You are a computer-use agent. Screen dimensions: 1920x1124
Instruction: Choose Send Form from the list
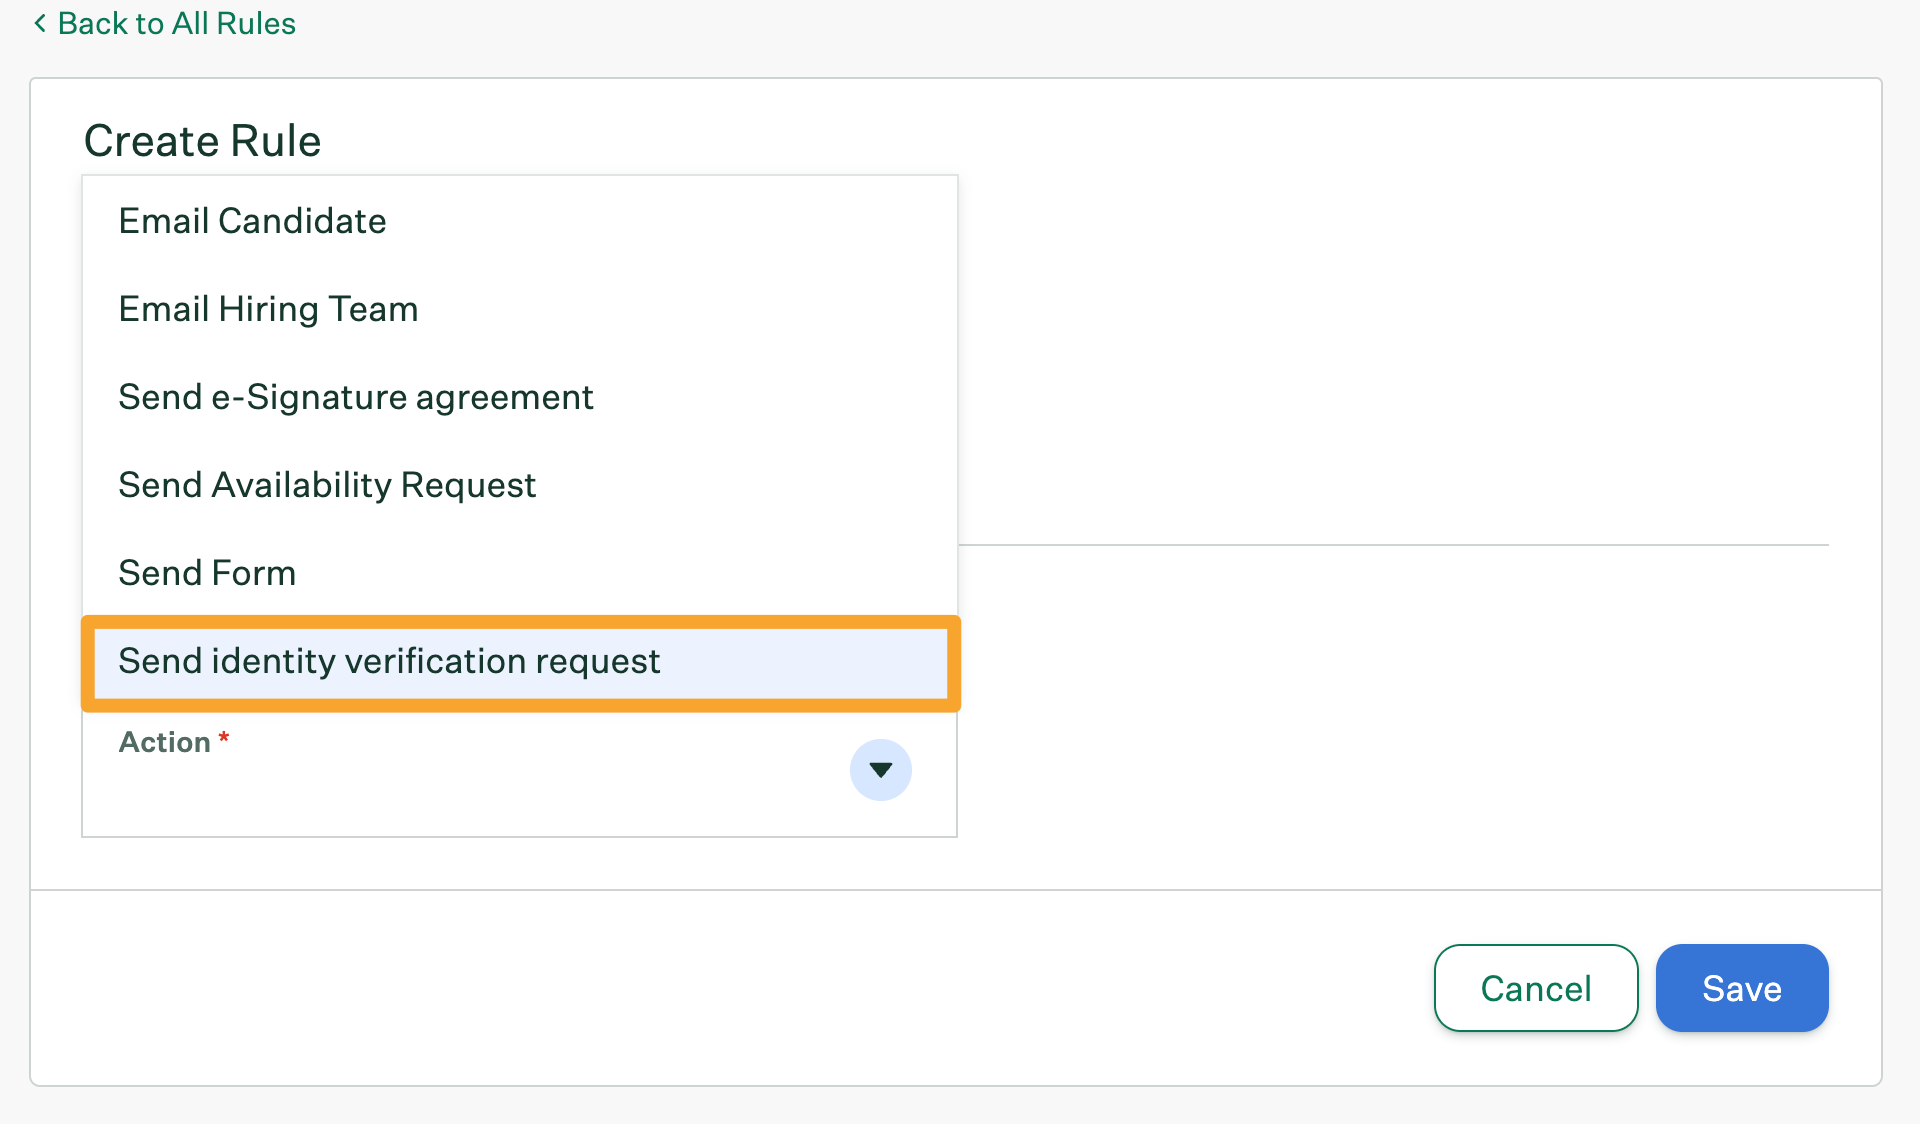coord(207,573)
